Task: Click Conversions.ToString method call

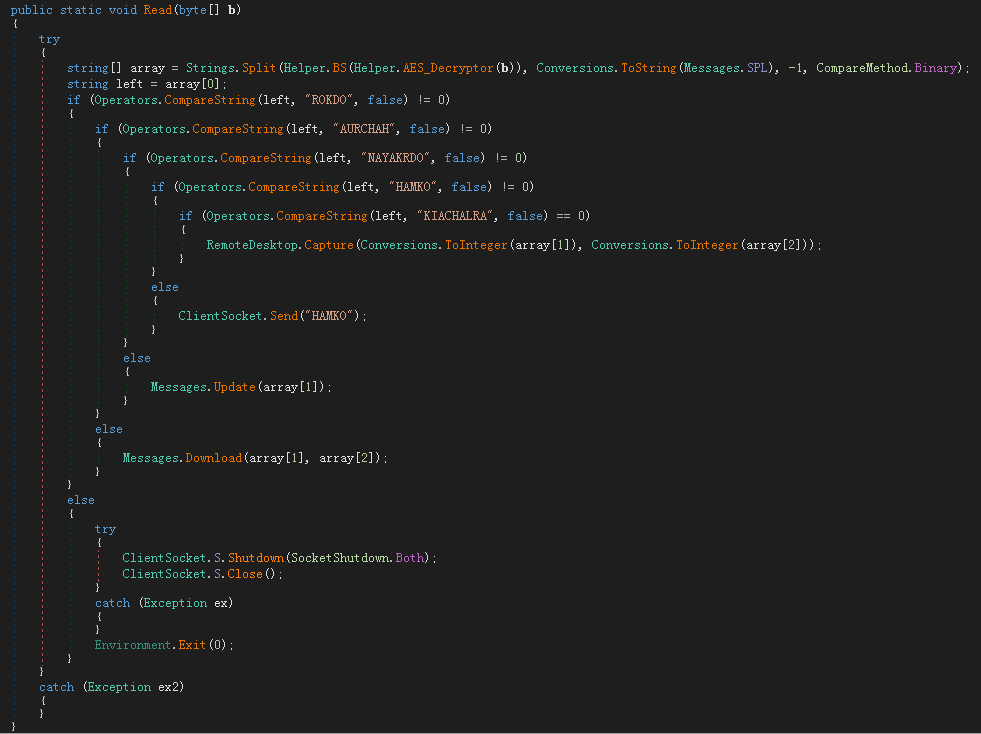Action: click(x=649, y=68)
